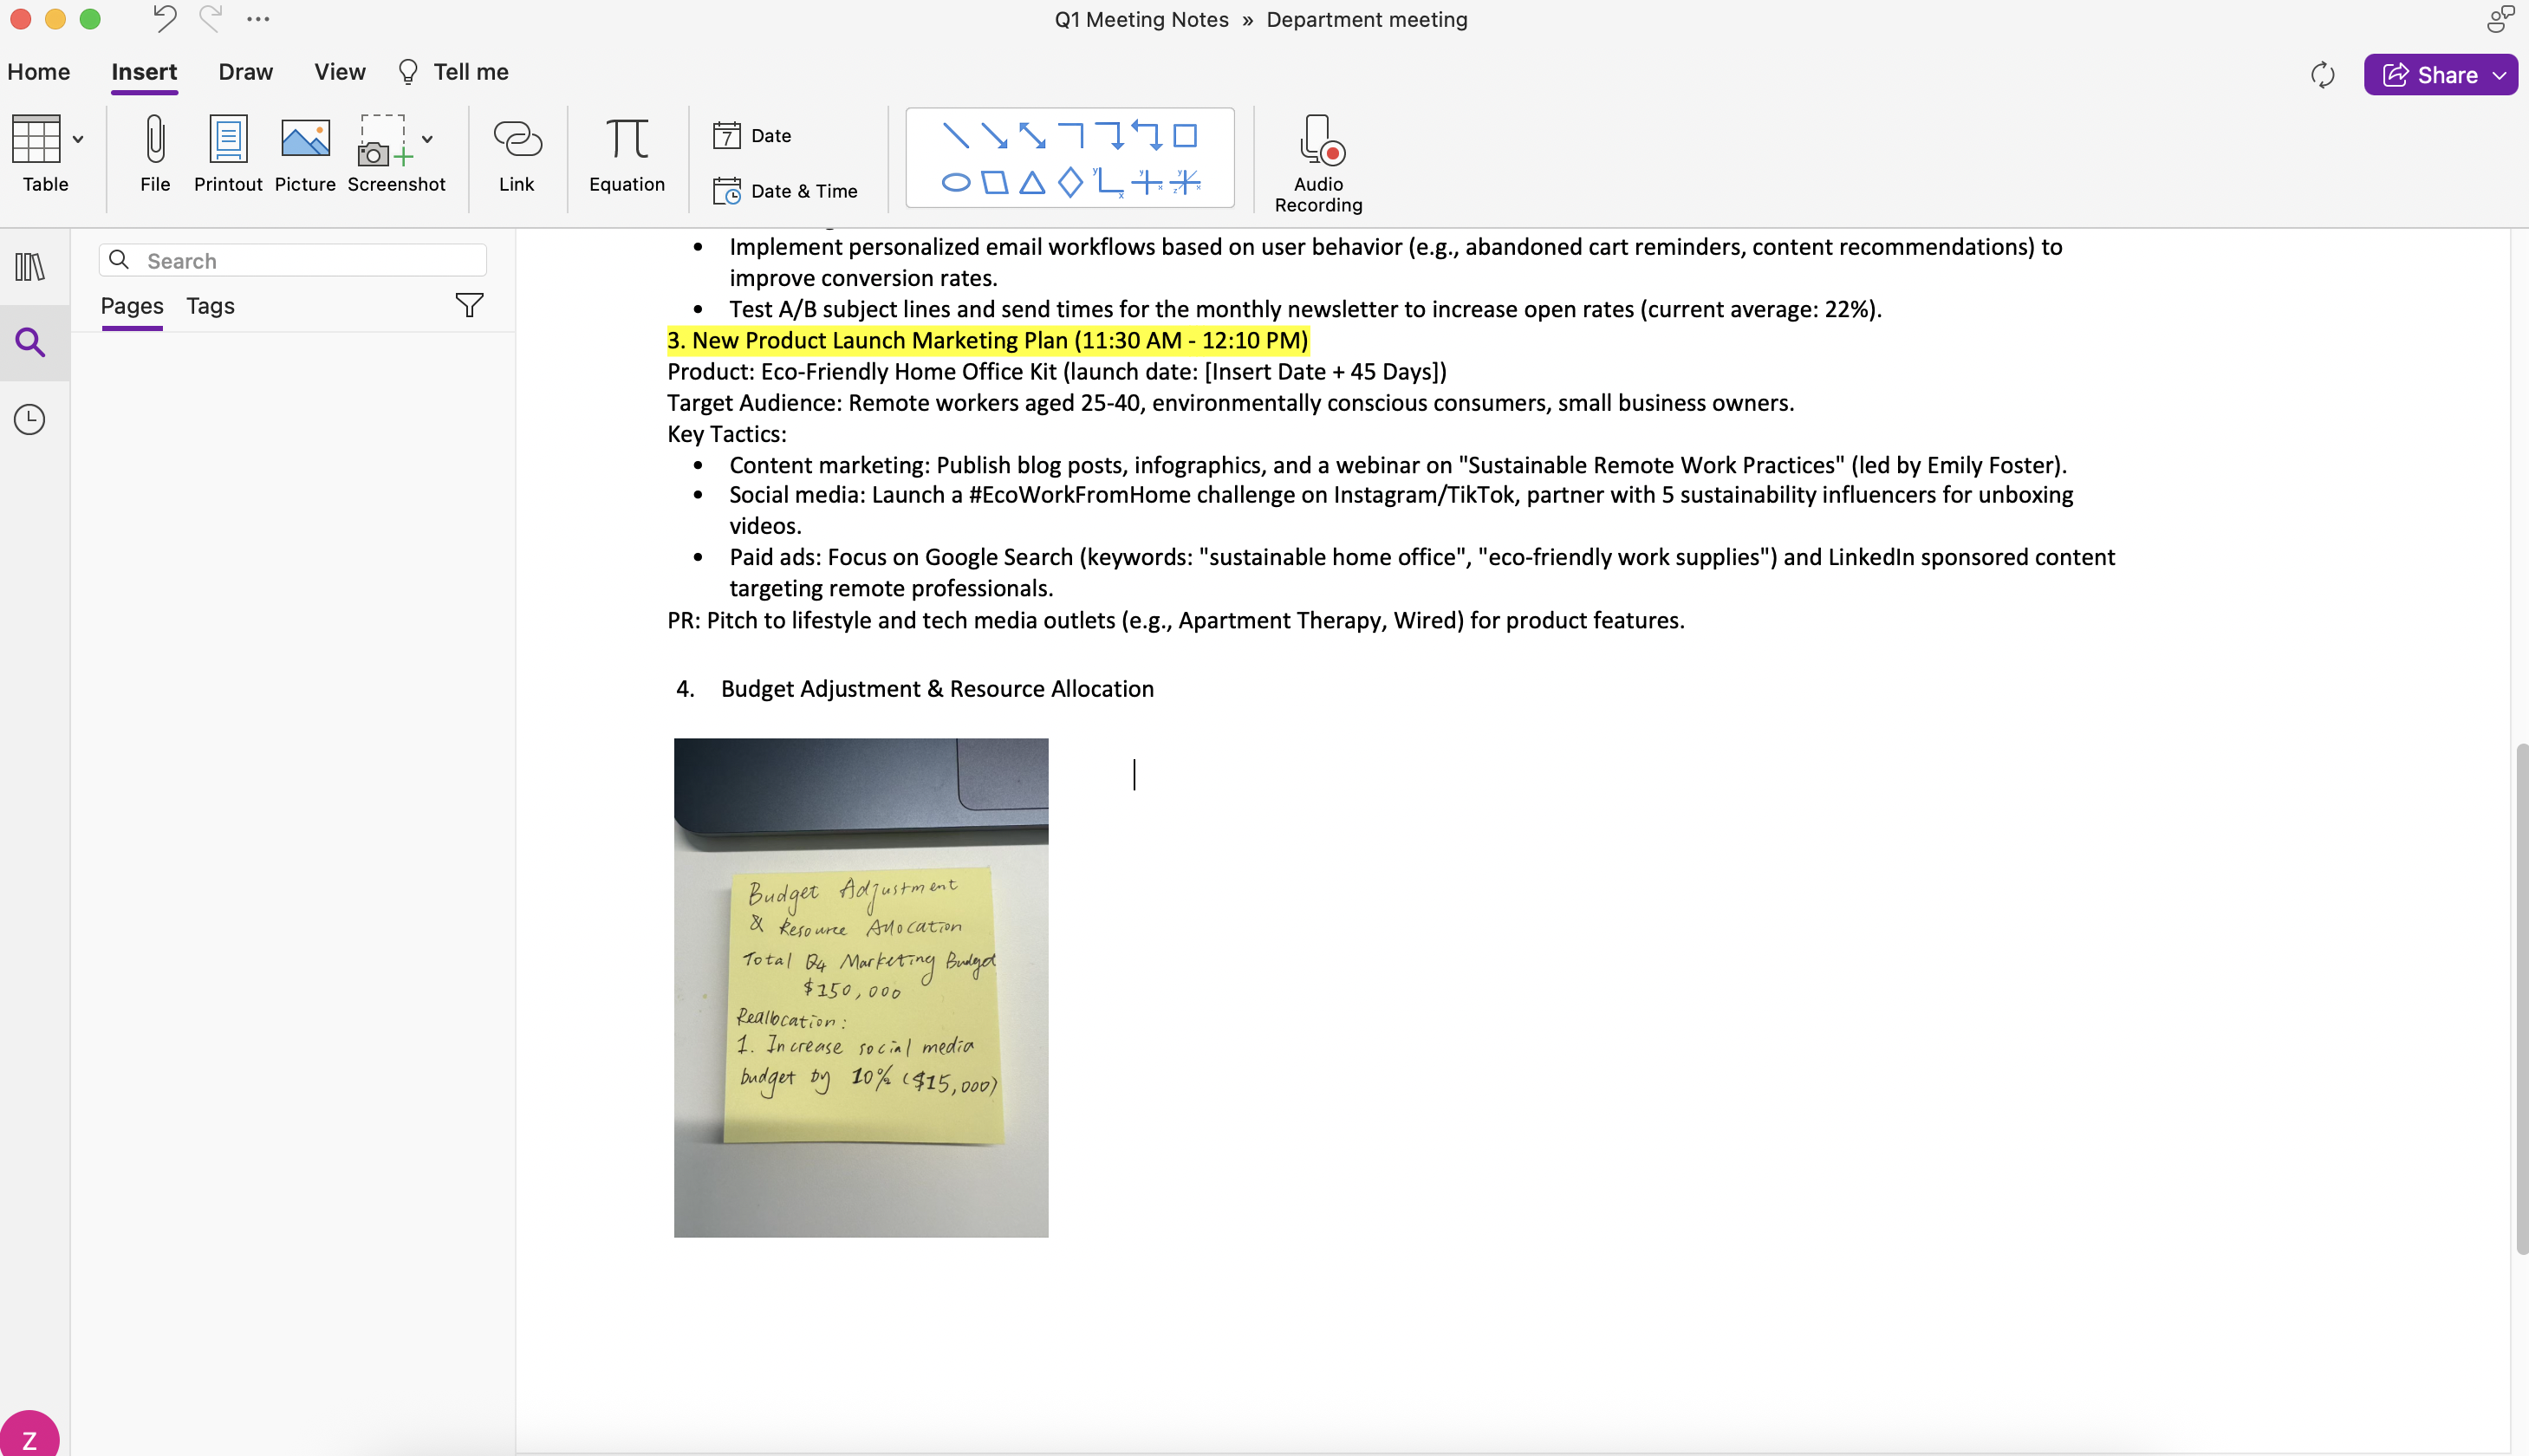Open the quick access more options ellipsis

pos(258,19)
